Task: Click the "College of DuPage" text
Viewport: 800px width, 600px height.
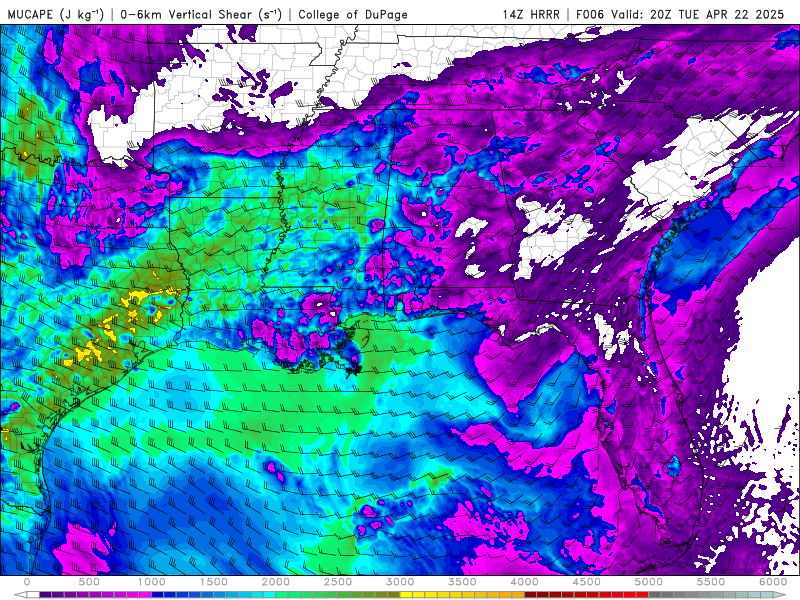Action: 353,14
